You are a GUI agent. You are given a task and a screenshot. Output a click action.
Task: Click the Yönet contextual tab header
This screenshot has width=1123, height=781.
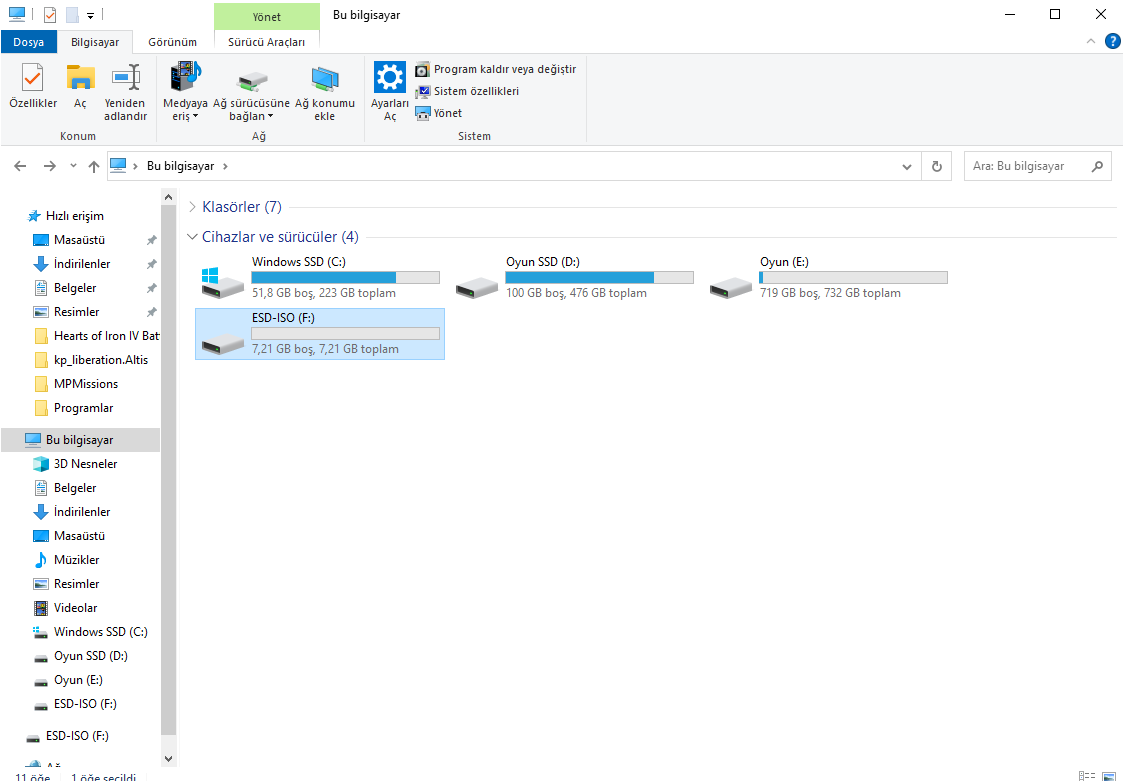(266, 16)
